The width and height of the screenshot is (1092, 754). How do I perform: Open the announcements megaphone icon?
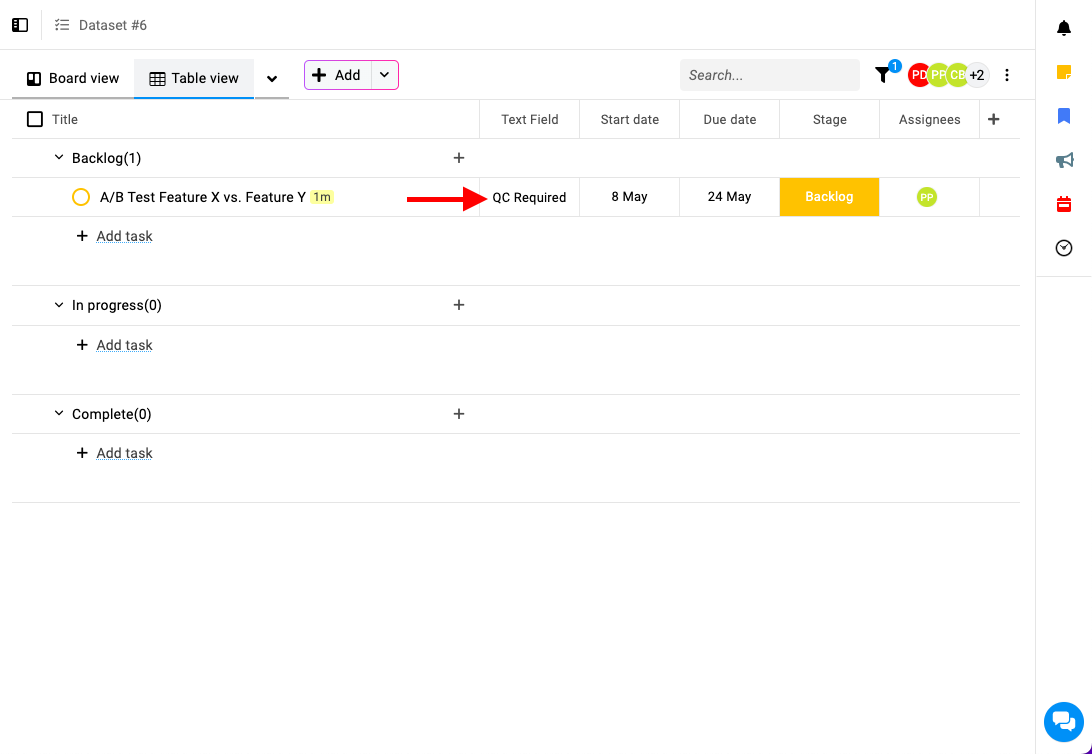click(x=1064, y=160)
